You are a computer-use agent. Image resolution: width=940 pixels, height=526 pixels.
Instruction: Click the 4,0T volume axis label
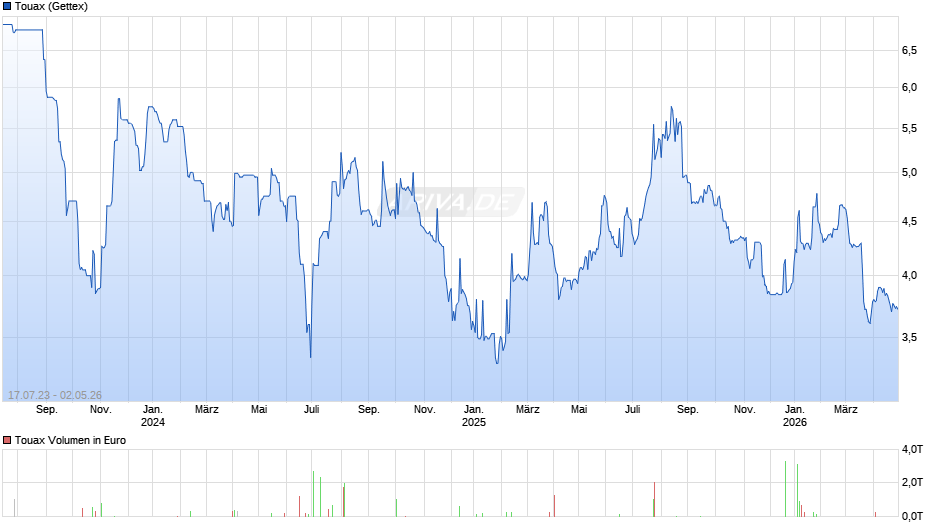click(x=912, y=449)
